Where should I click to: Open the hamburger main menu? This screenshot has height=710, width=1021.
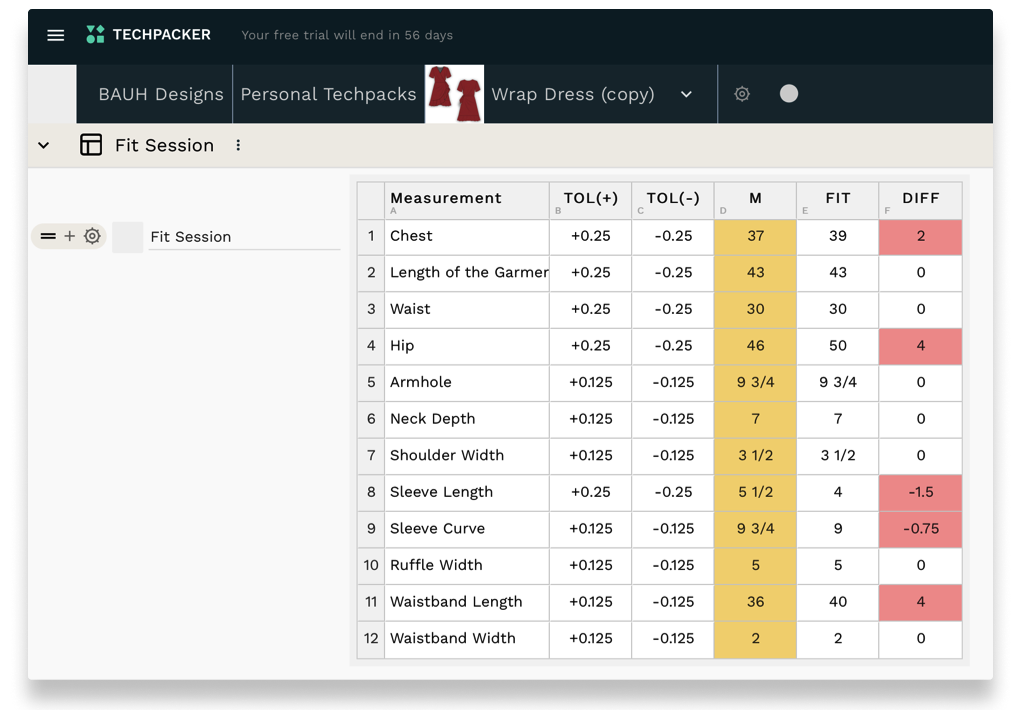coord(56,35)
